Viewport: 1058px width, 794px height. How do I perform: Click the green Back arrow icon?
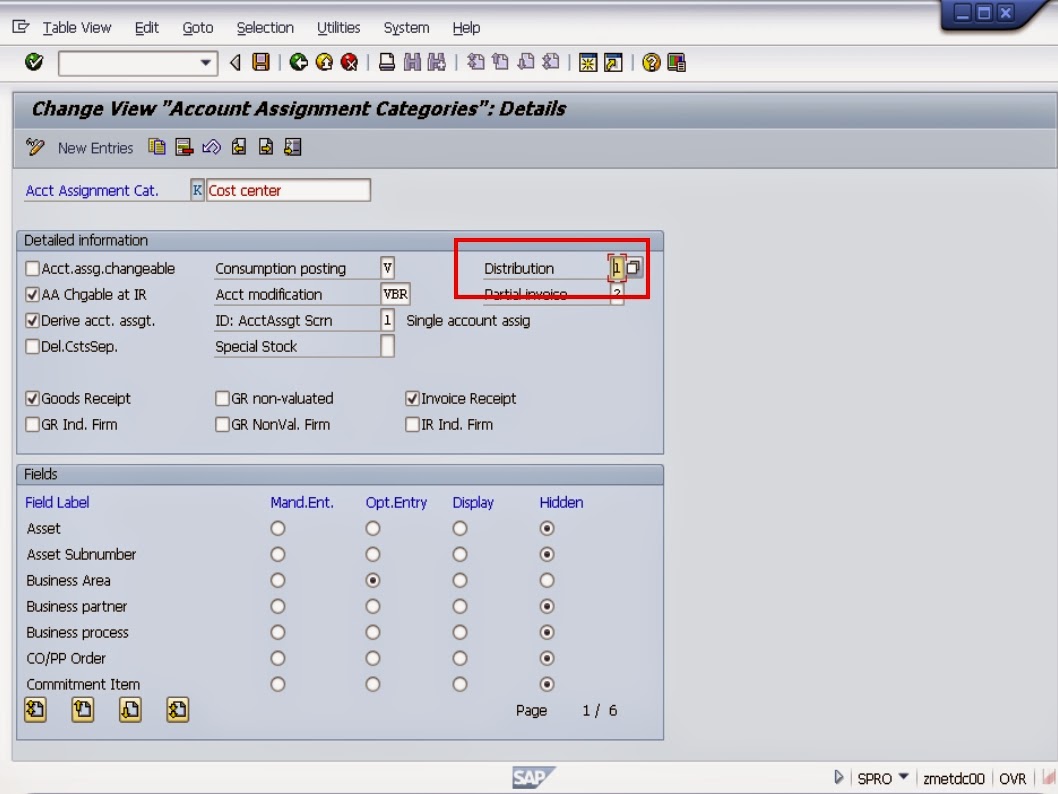[298, 63]
